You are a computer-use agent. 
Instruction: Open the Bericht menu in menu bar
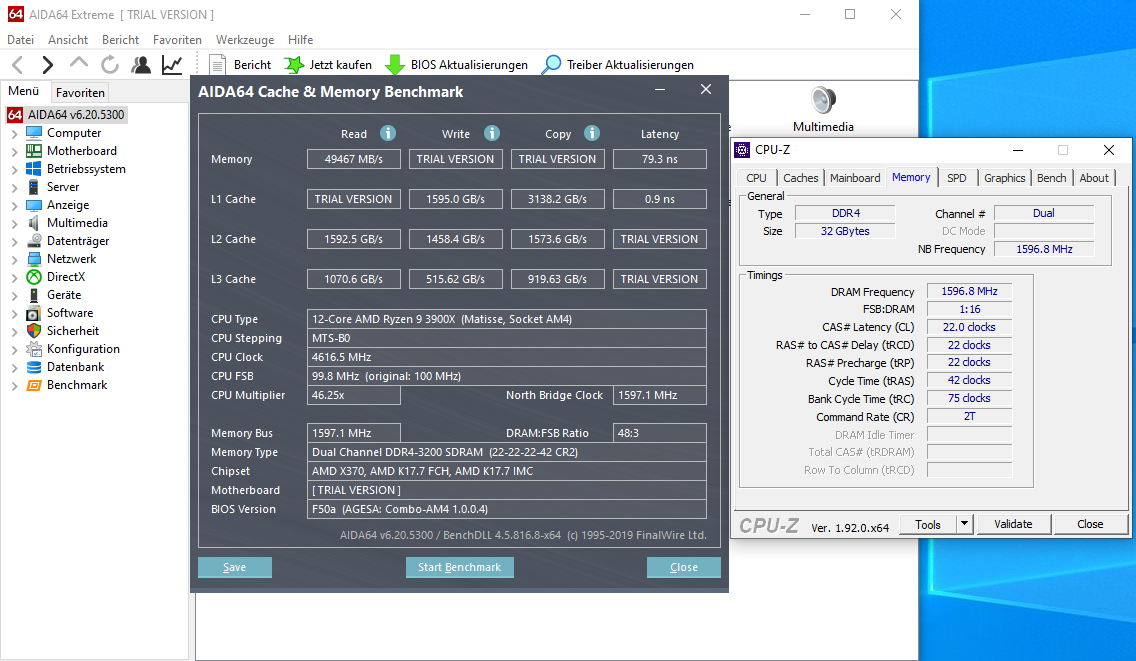tap(120, 40)
